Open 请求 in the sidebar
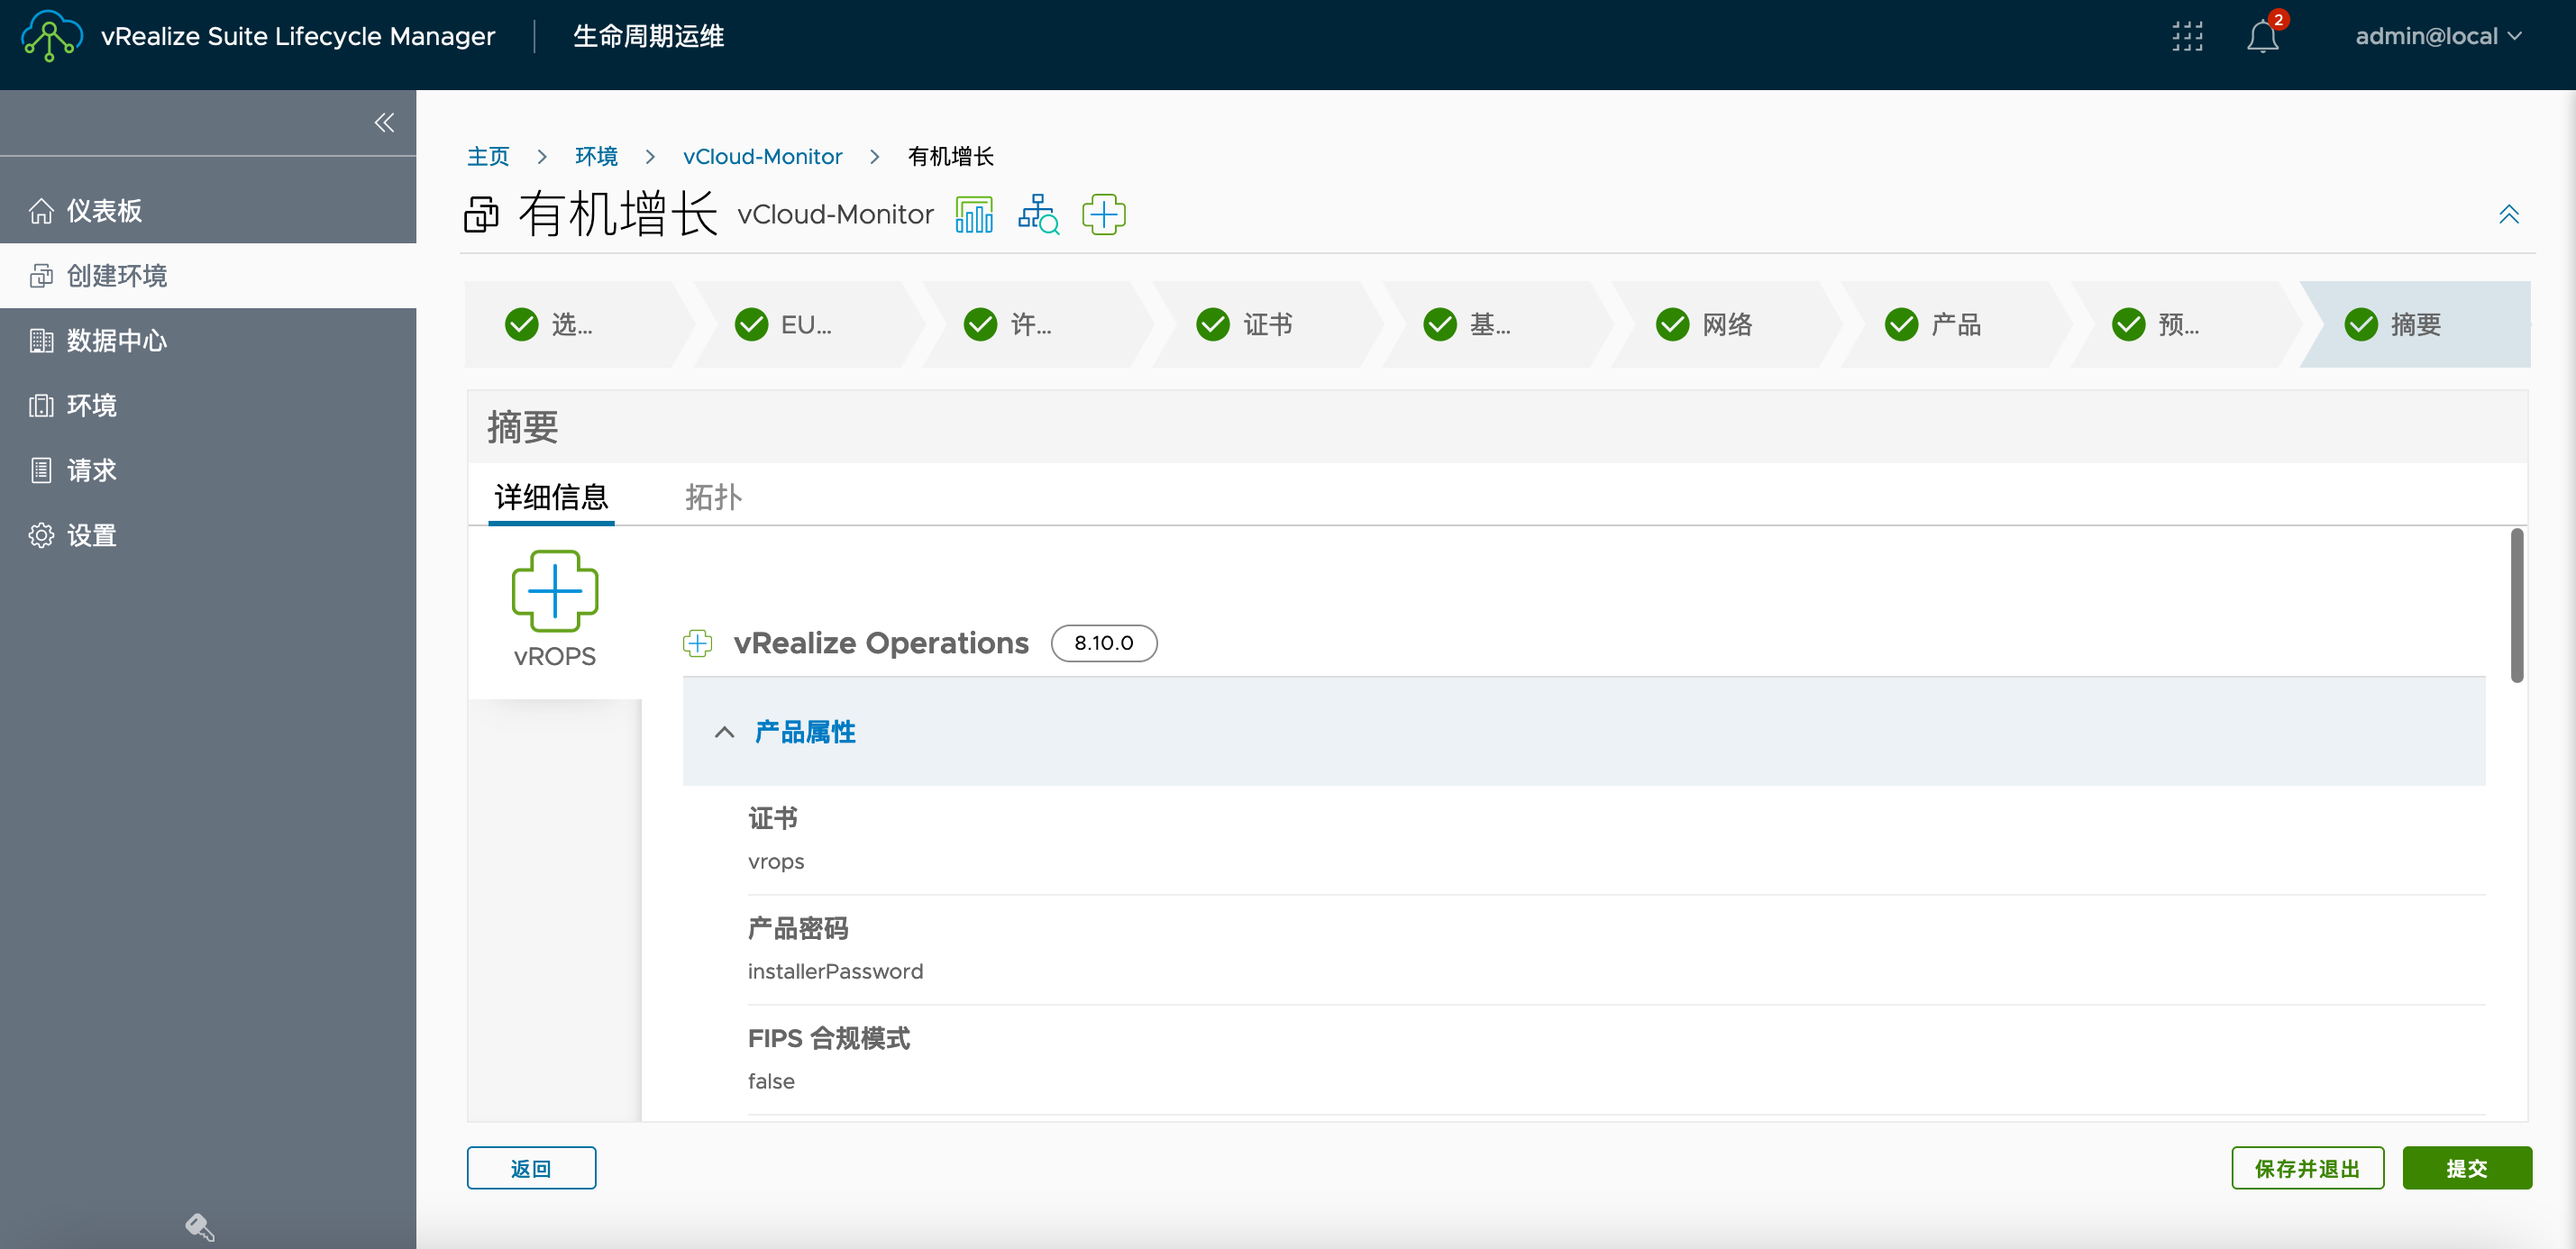2576x1249 pixels. (x=208, y=470)
